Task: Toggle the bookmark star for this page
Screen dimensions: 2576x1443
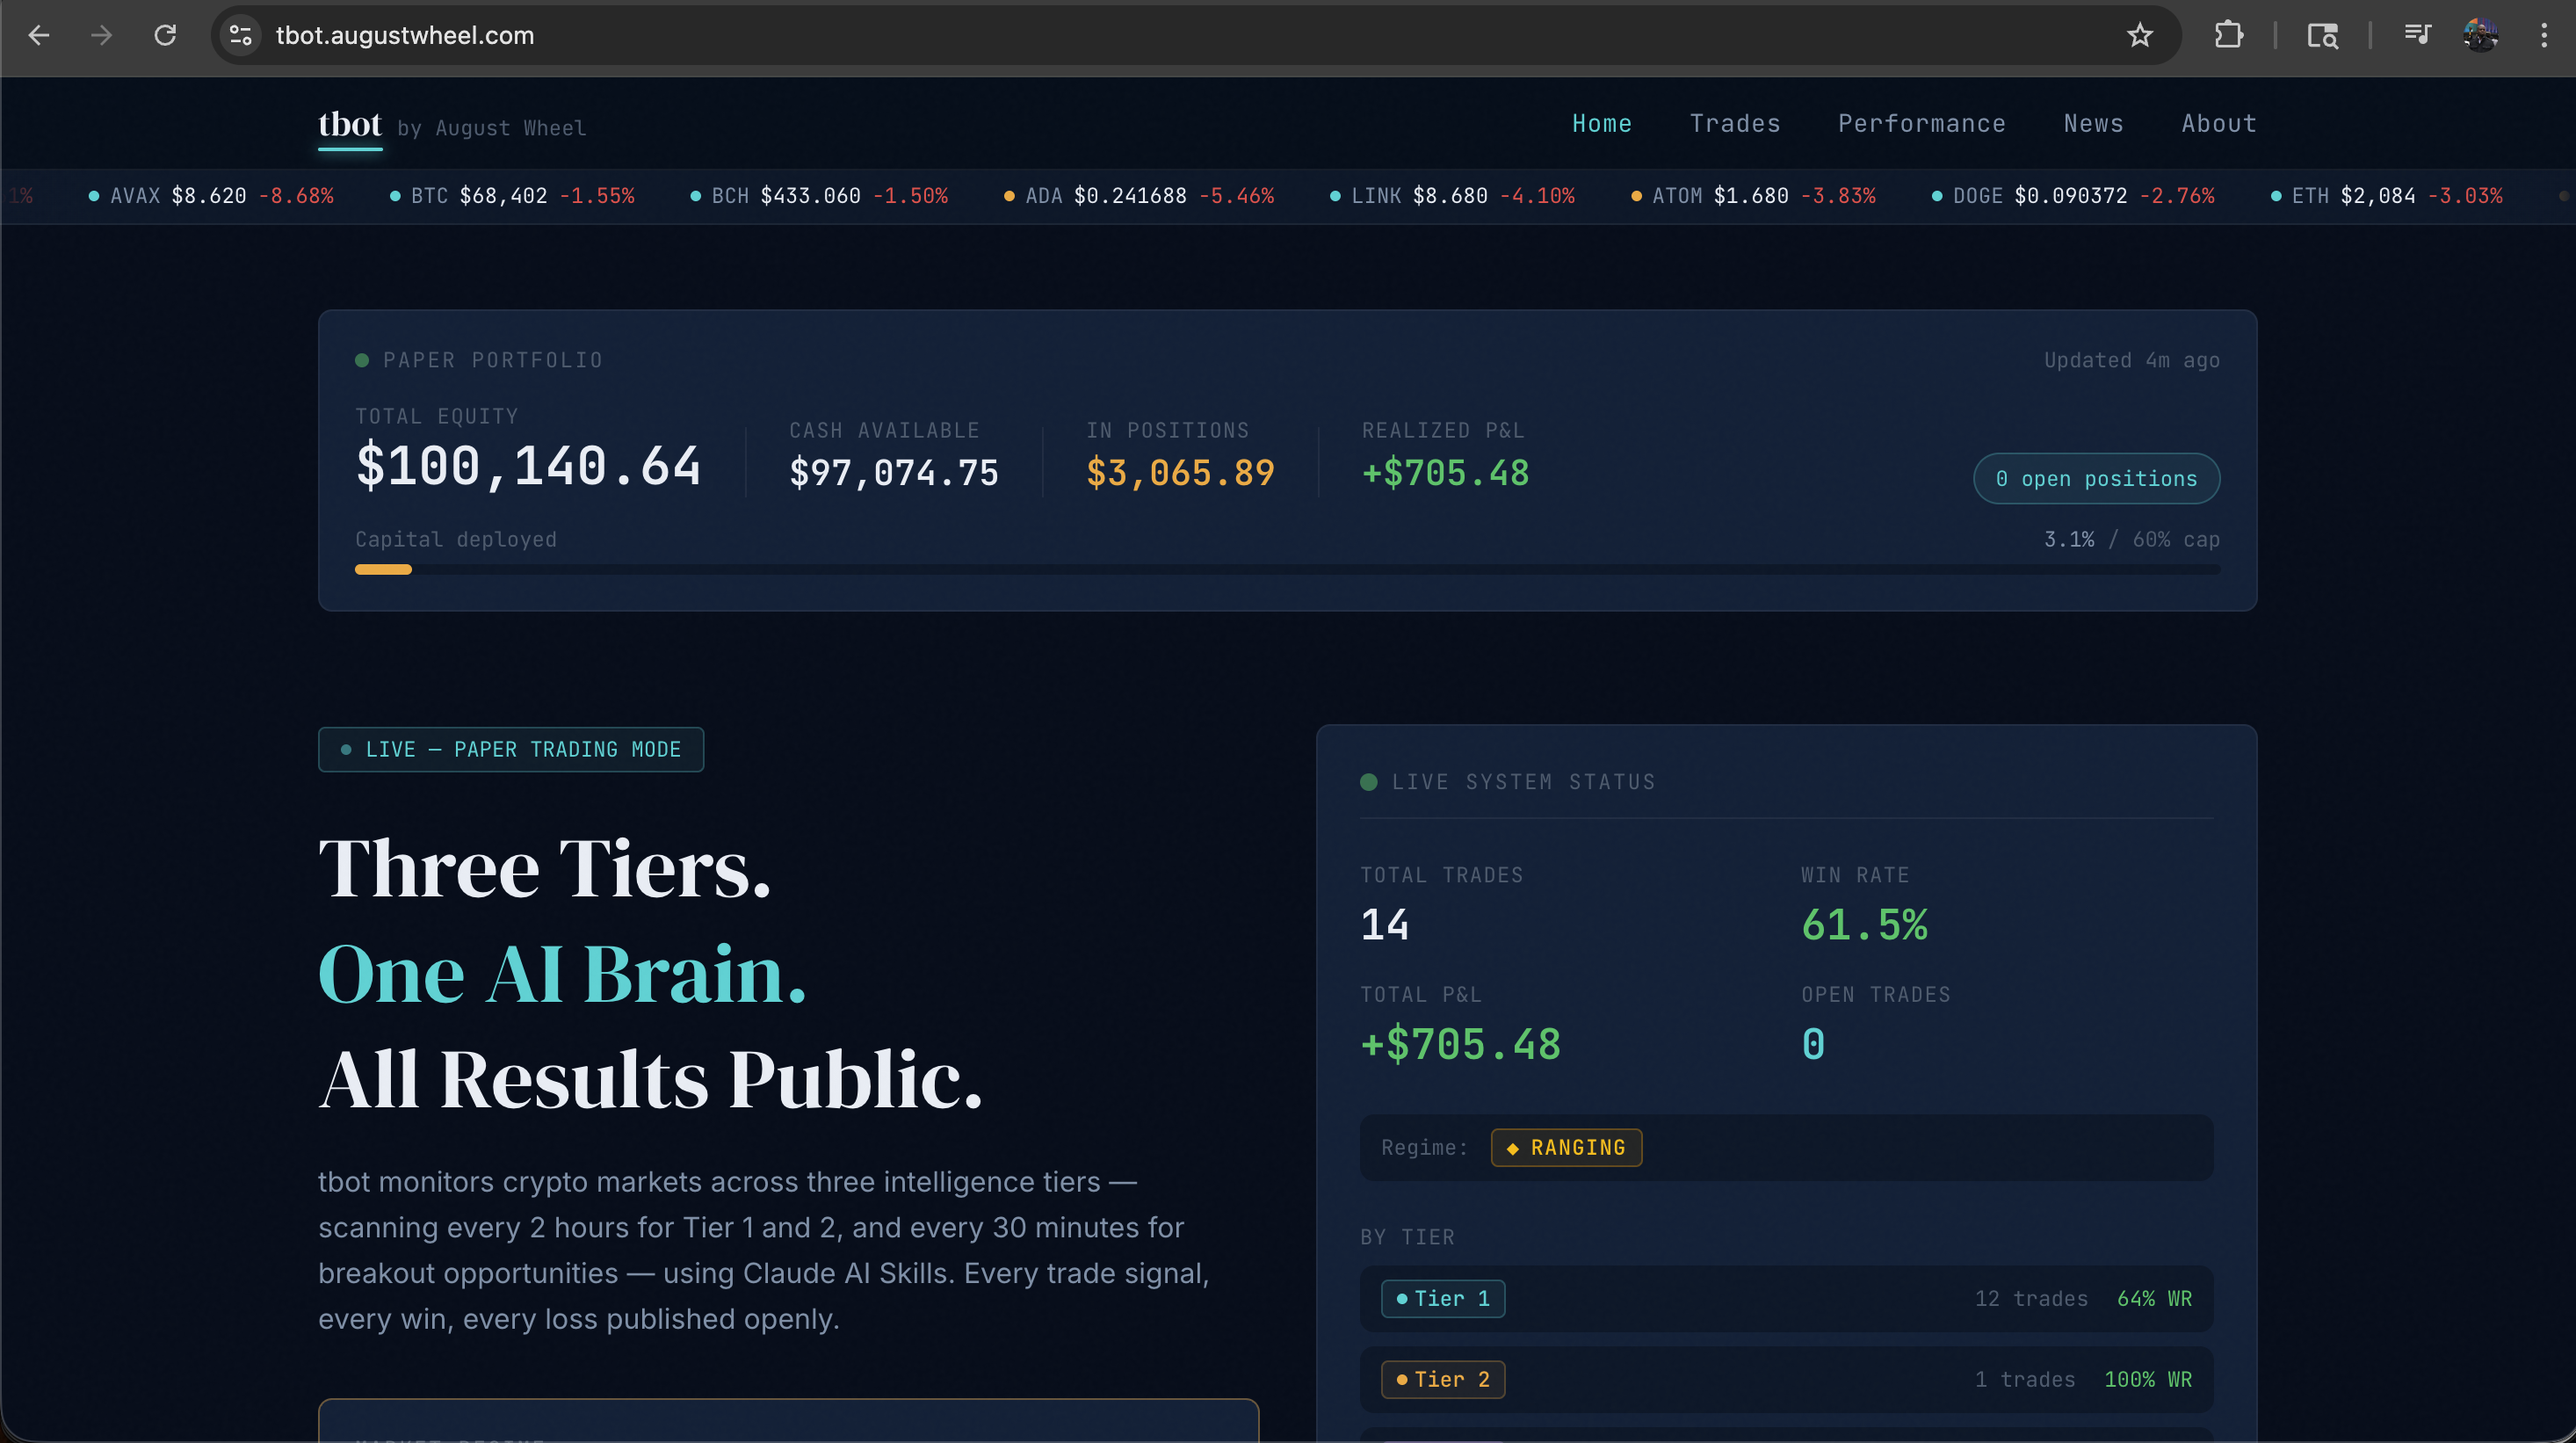Action: click(x=2141, y=35)
